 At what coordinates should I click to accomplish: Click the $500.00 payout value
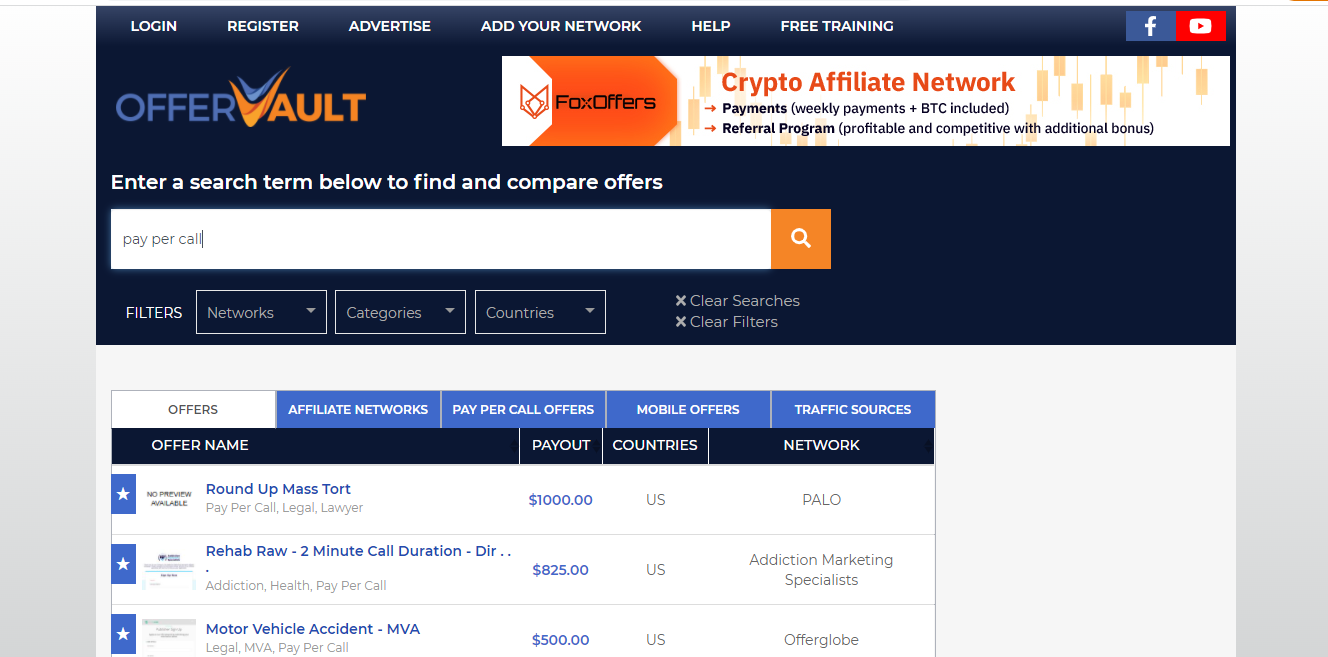(x=561, y=640)
